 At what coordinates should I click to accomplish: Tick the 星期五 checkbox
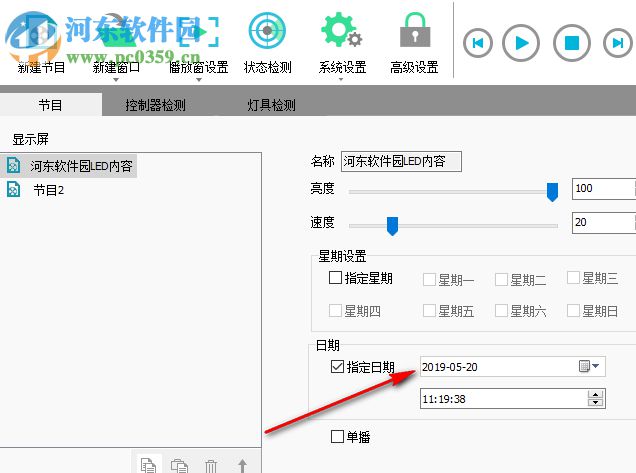[x=429, y=311]
